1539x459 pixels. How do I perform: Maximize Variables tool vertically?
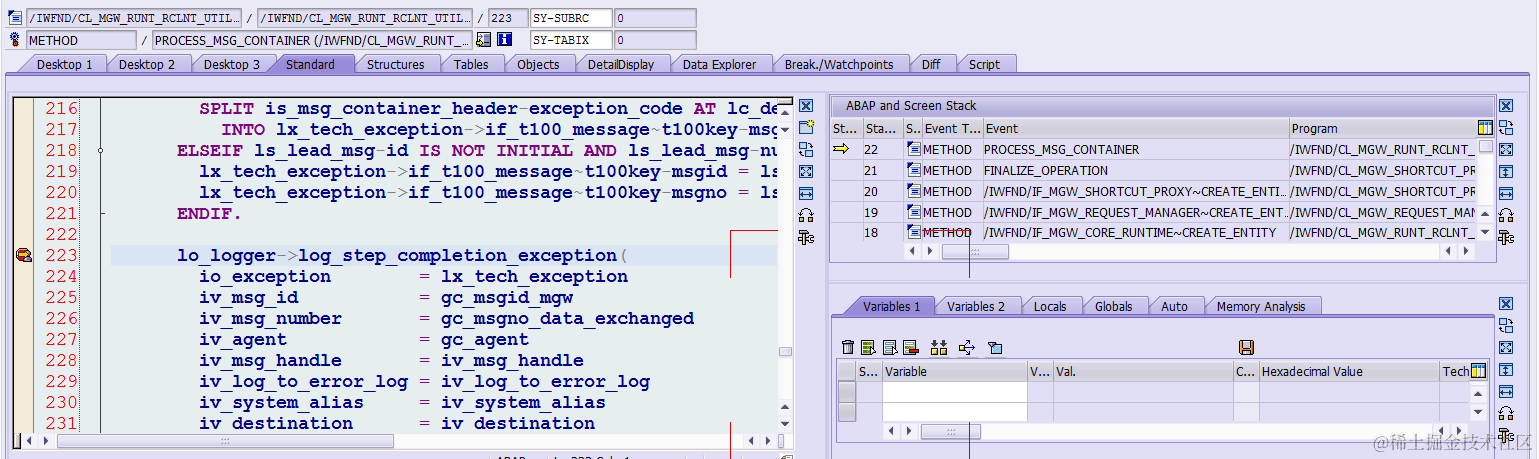pos(1507,369)
